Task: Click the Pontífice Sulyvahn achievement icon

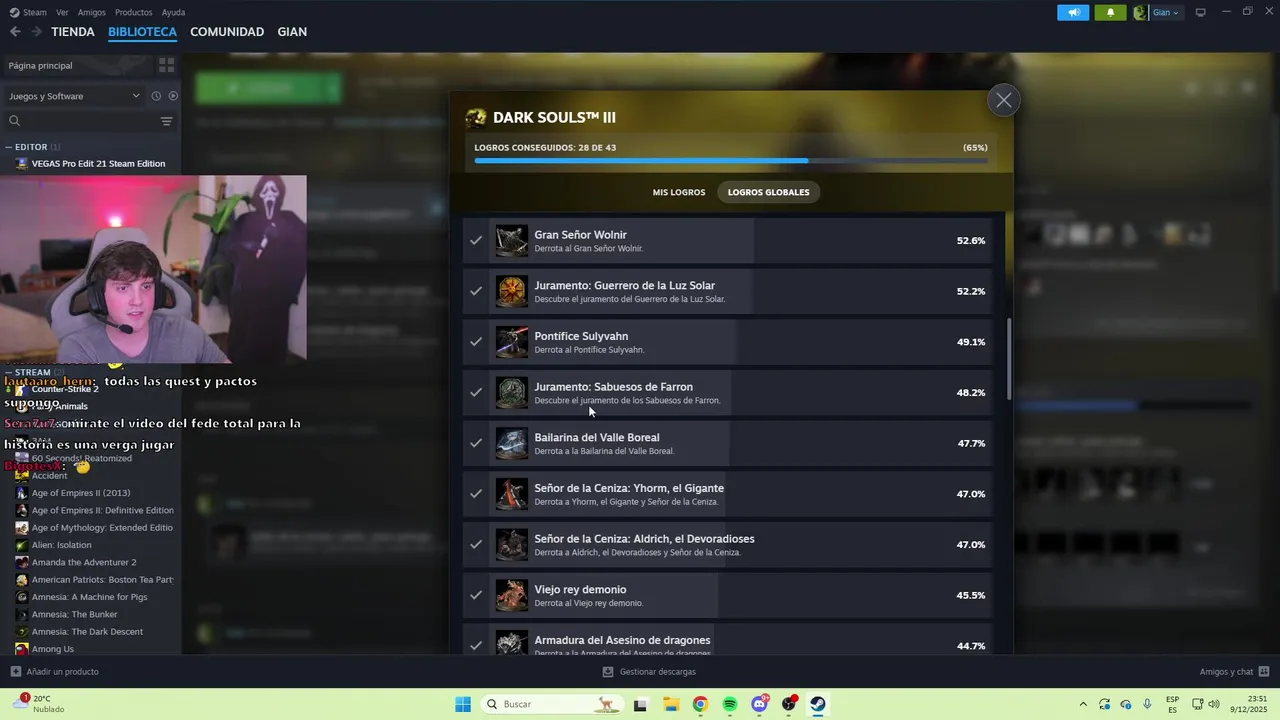Action: [x=512, y=342]
